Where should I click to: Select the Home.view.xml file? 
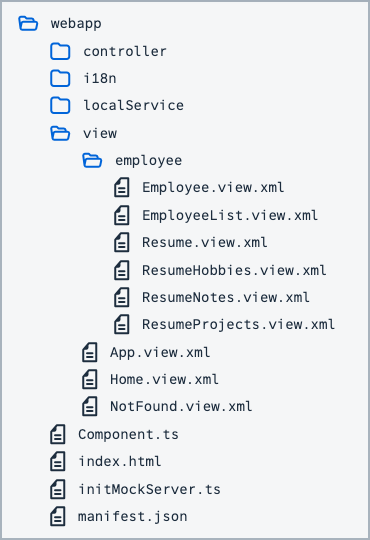point(164,379)
